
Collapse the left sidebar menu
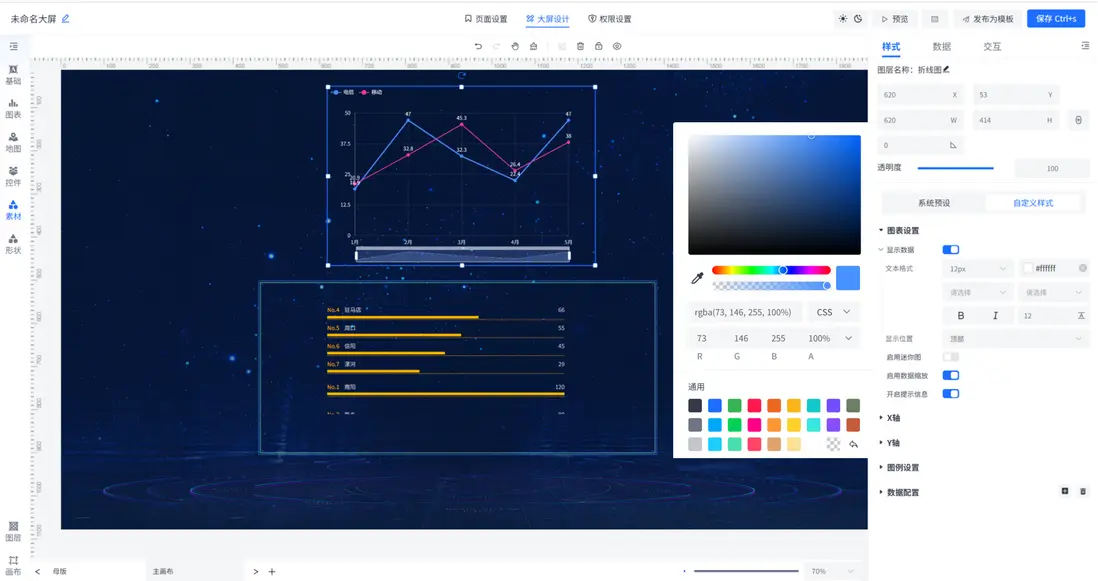coord(13,46)
